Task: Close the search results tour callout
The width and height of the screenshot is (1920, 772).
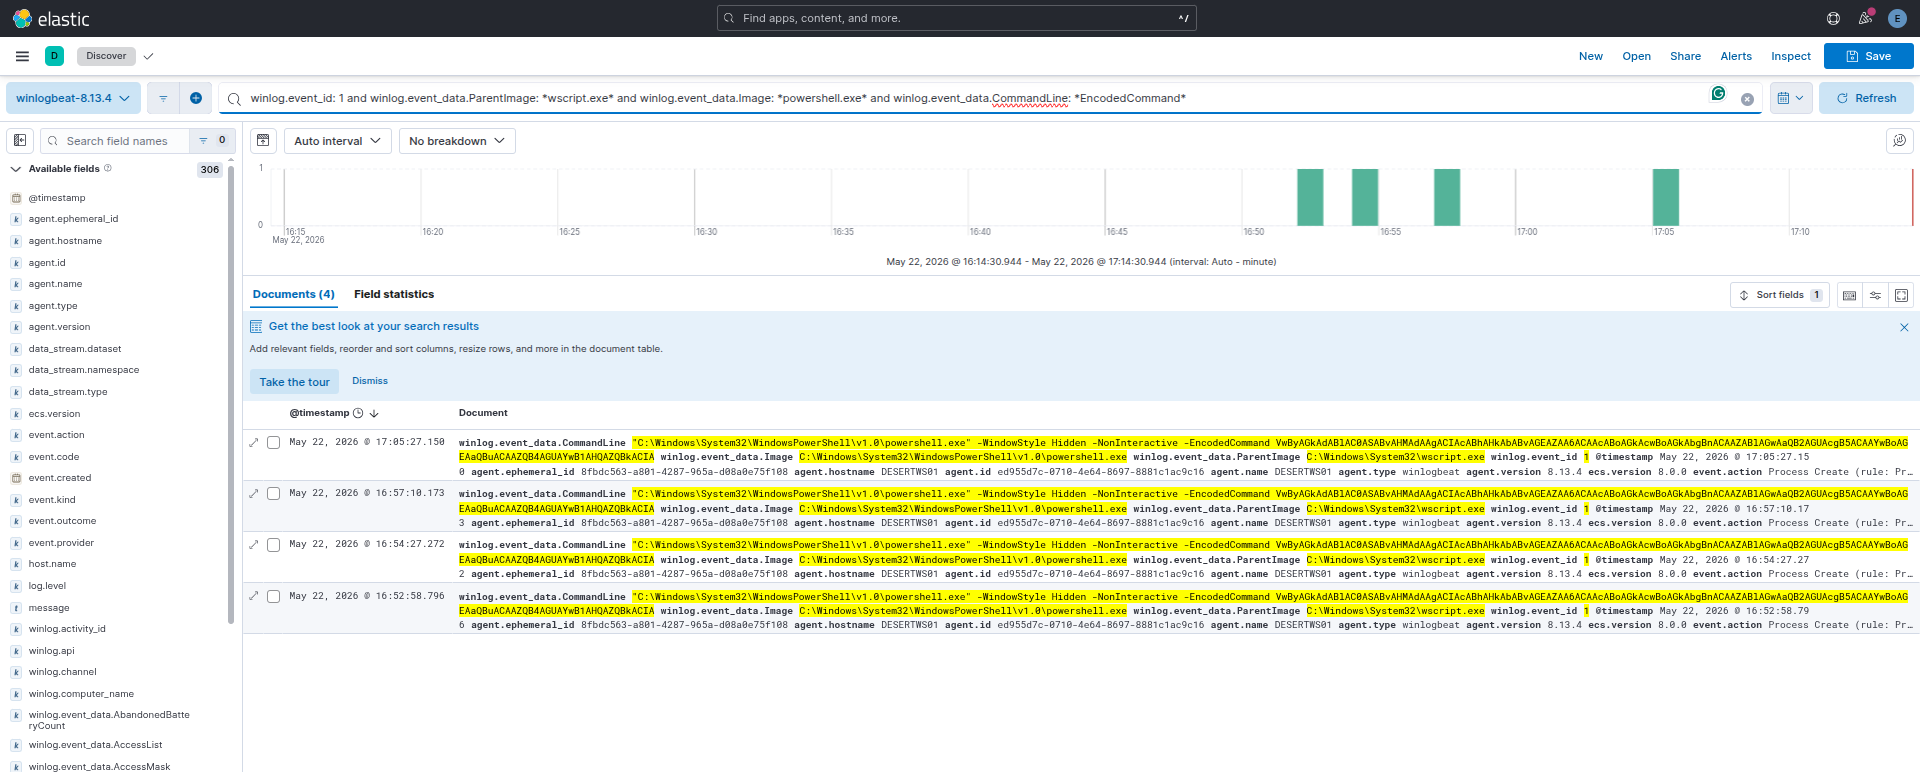Action: coord(1904,327)
